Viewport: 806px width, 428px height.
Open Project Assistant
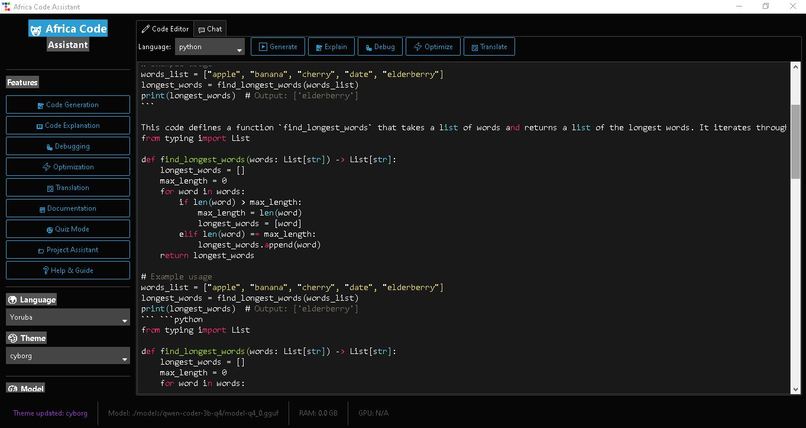(x=68, y=250)
